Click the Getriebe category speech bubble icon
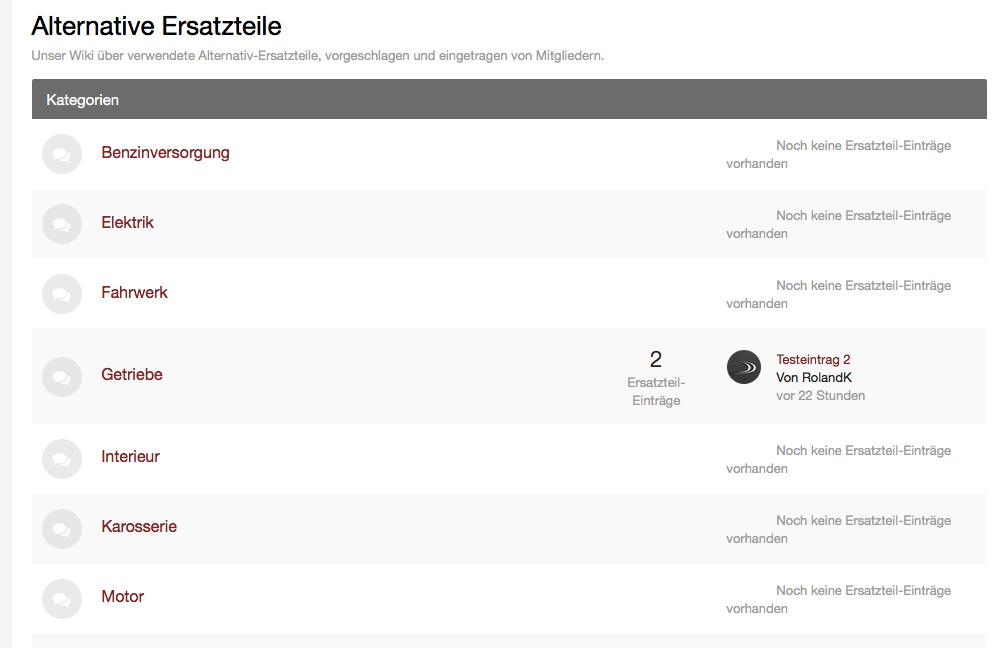This screenshot has width=1003, height=648. coord(62,376)
